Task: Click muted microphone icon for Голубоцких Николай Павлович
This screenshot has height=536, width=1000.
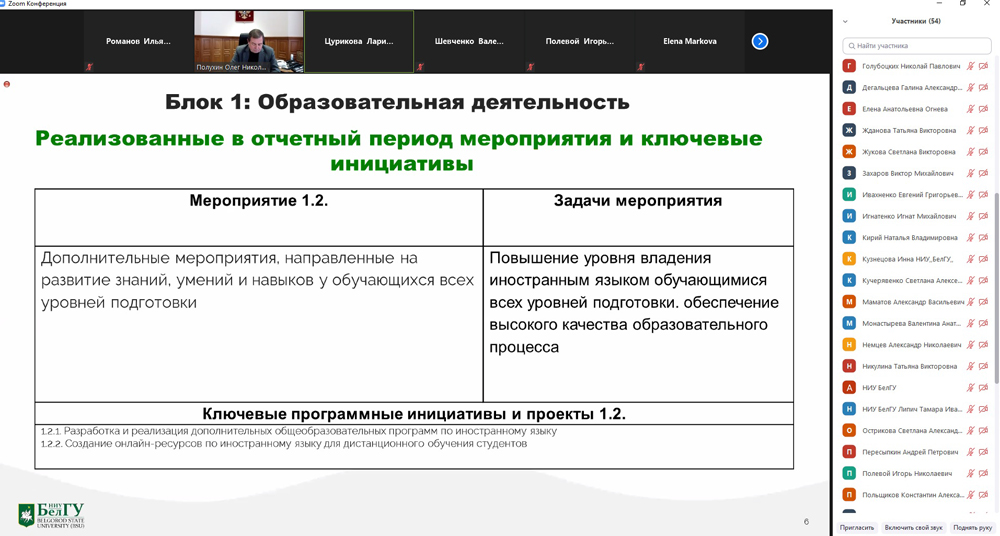Action: pos(970,66)
